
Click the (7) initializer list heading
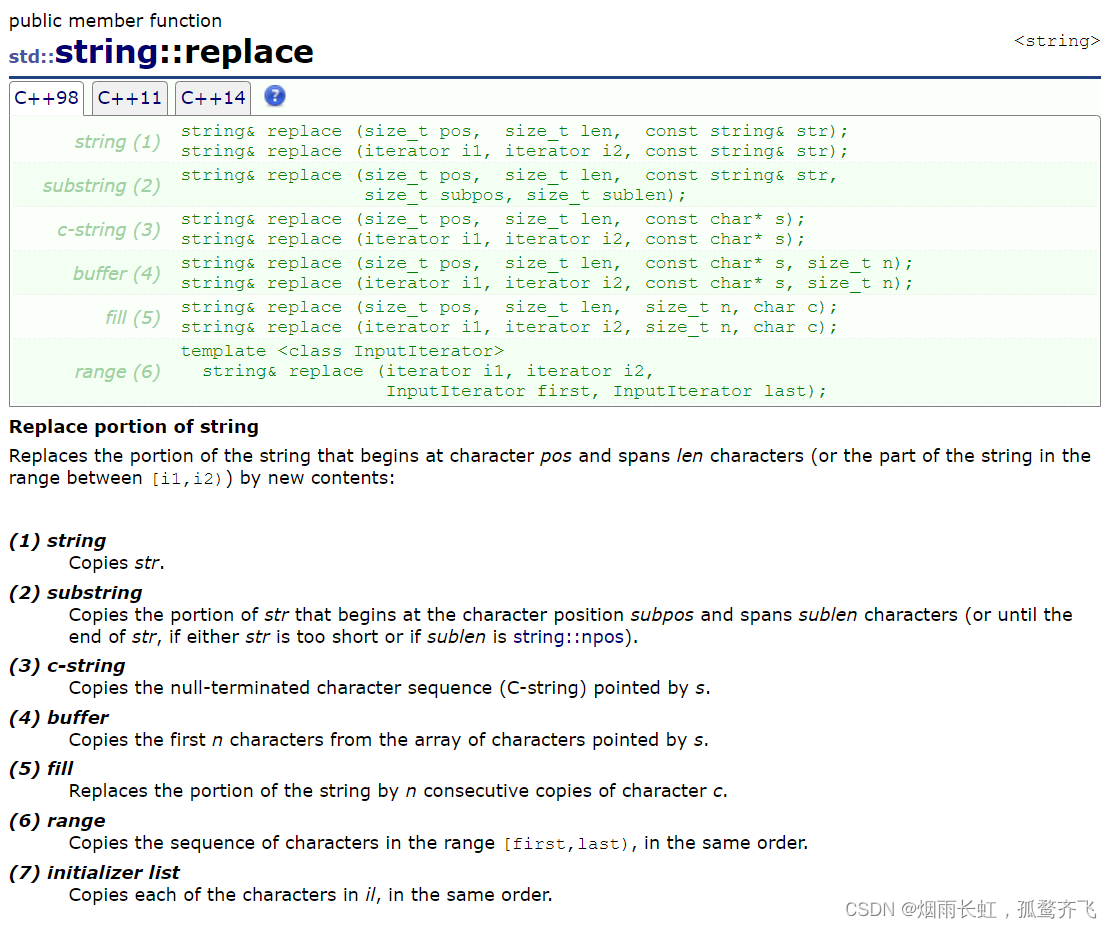click(94, 872)
